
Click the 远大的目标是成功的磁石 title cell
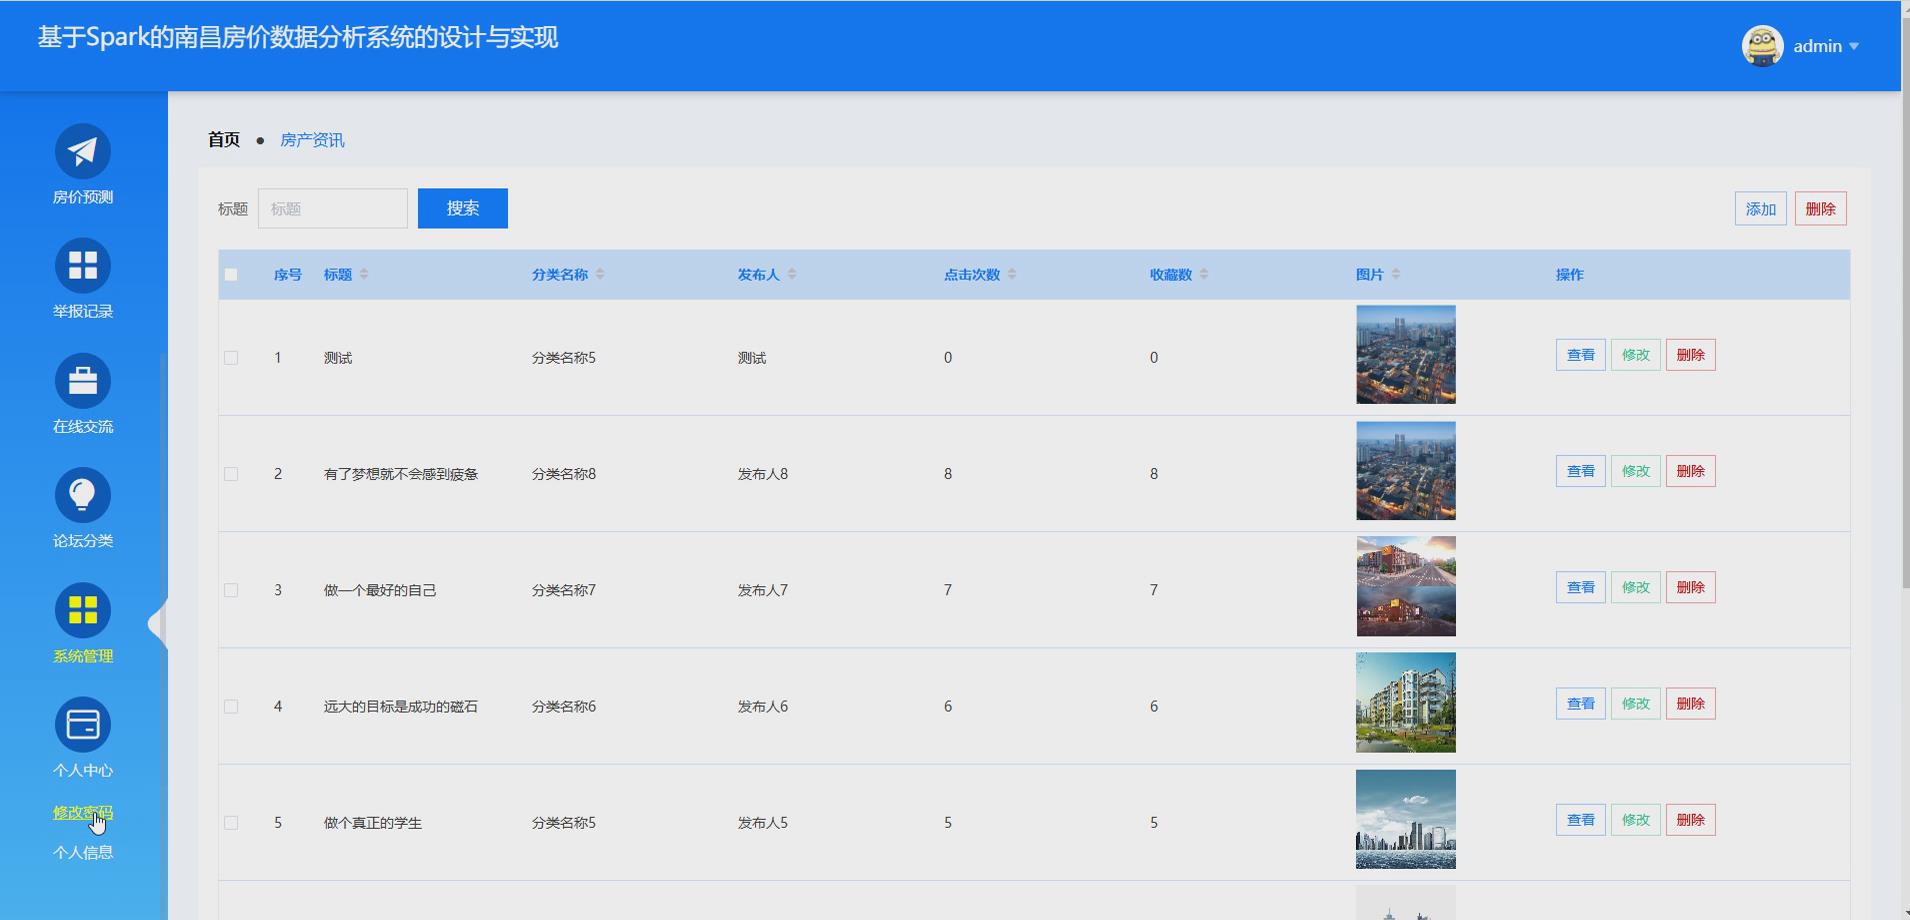[x=401, y=707]
